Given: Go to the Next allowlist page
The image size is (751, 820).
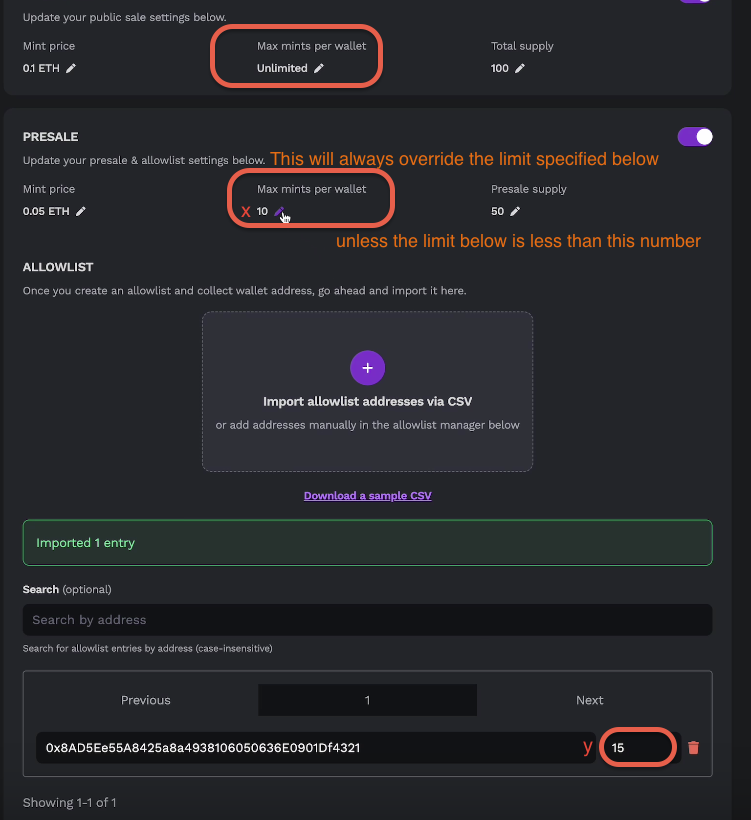Looking at the screenshot, I should tap(590, 700).
